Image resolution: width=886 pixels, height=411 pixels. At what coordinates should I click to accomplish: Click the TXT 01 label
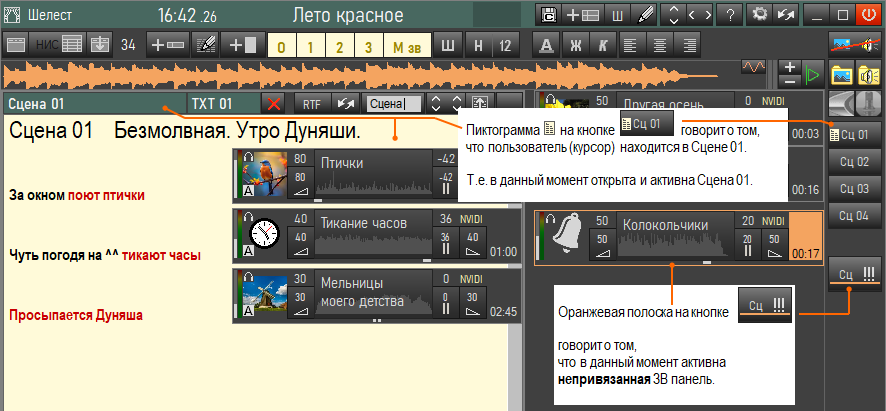pos(224,104)
